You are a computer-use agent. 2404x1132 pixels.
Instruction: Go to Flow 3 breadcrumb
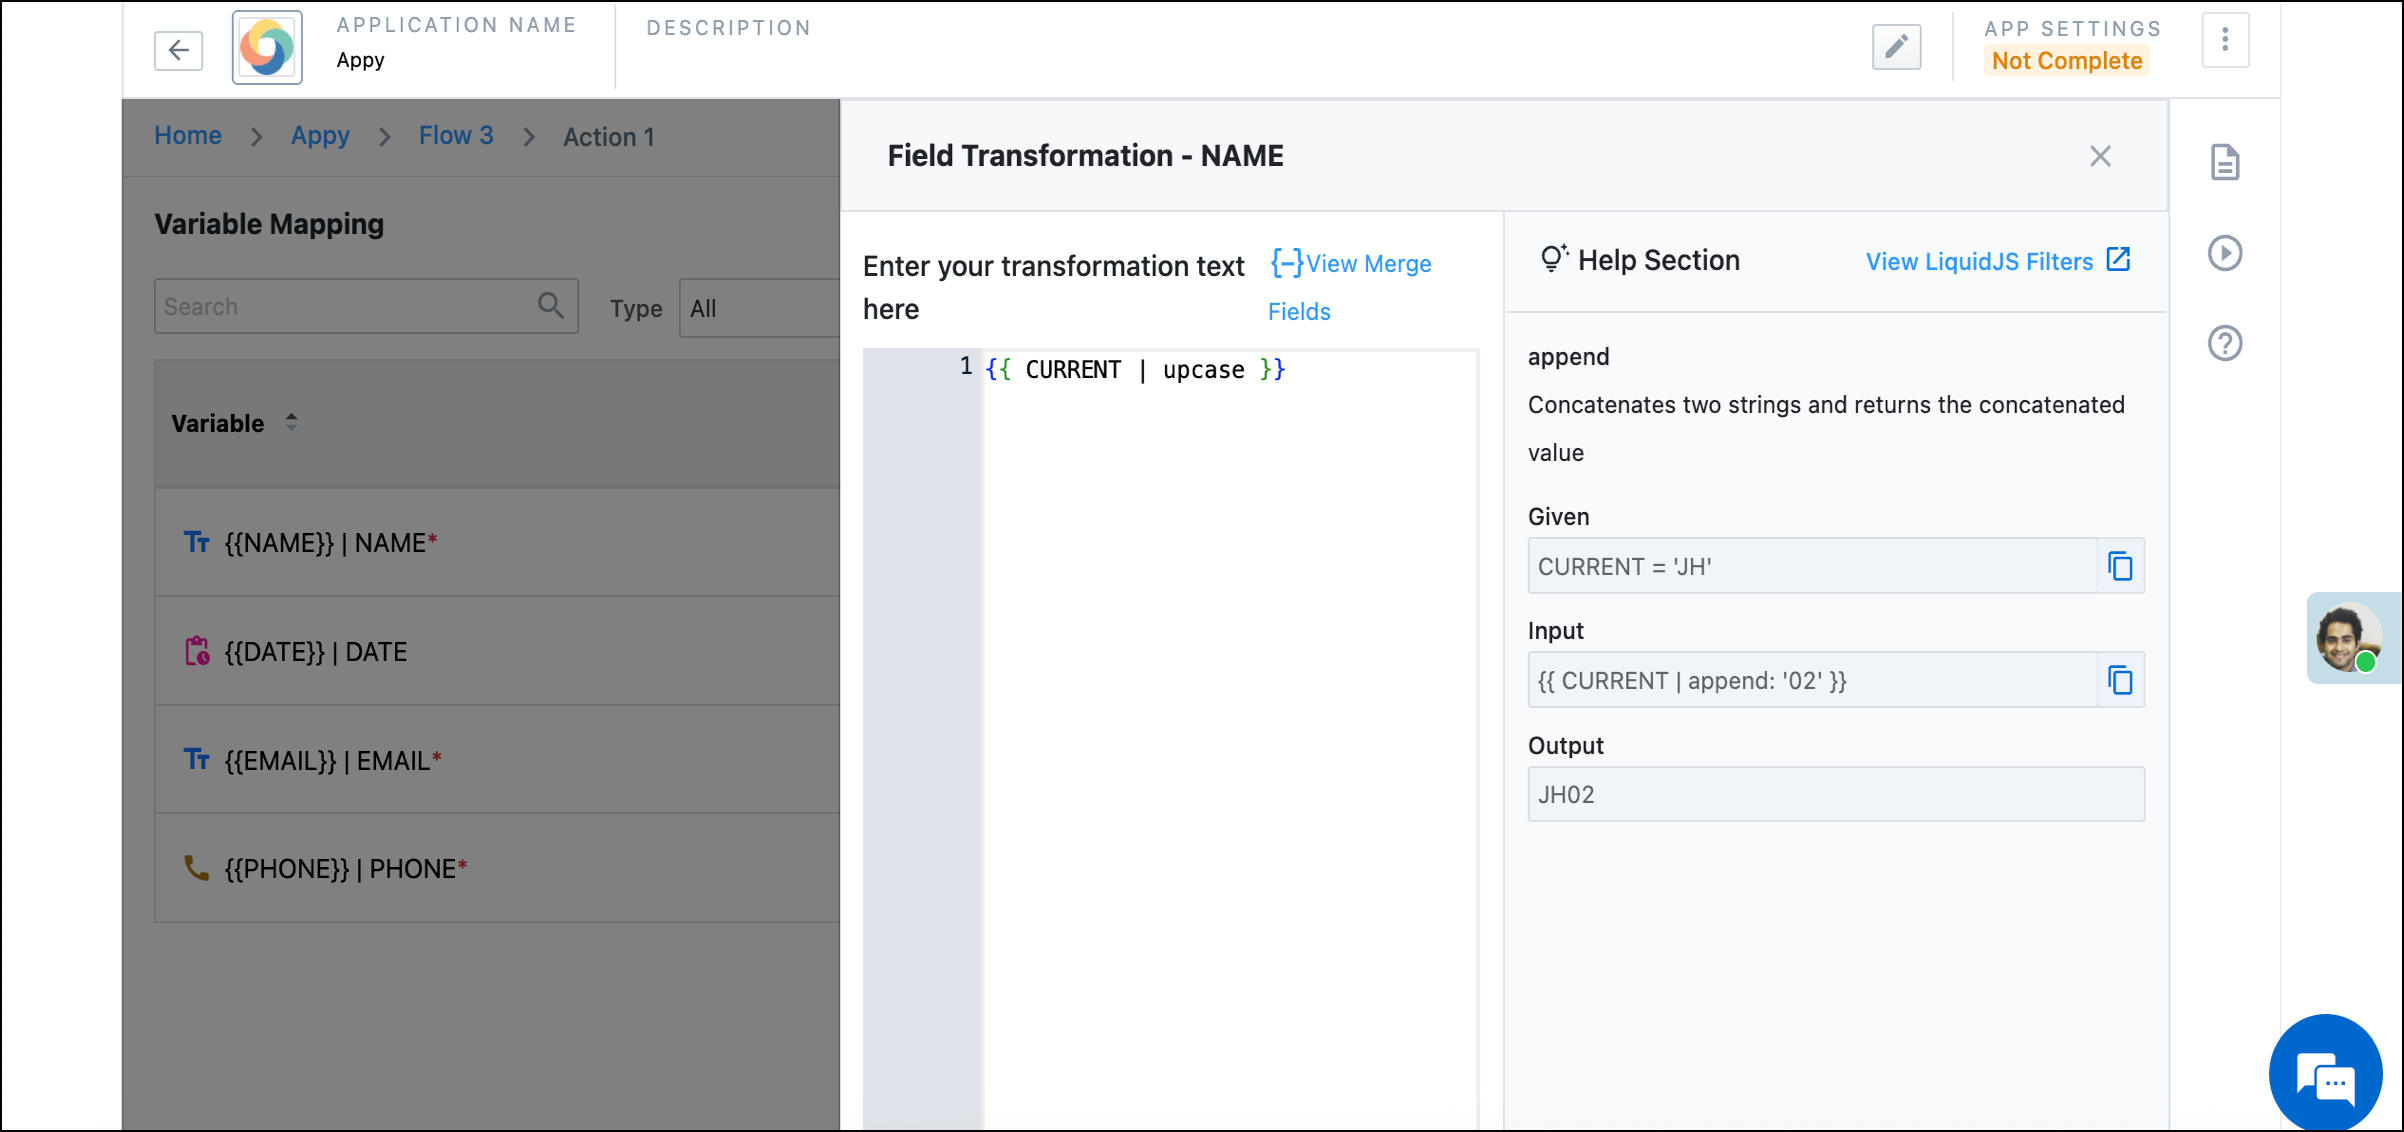[456, 136]
